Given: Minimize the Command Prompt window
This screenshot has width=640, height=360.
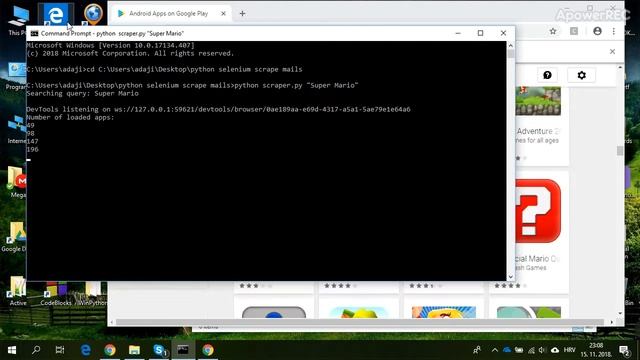Looking at the screenshot, I should (x=458, y=33).
